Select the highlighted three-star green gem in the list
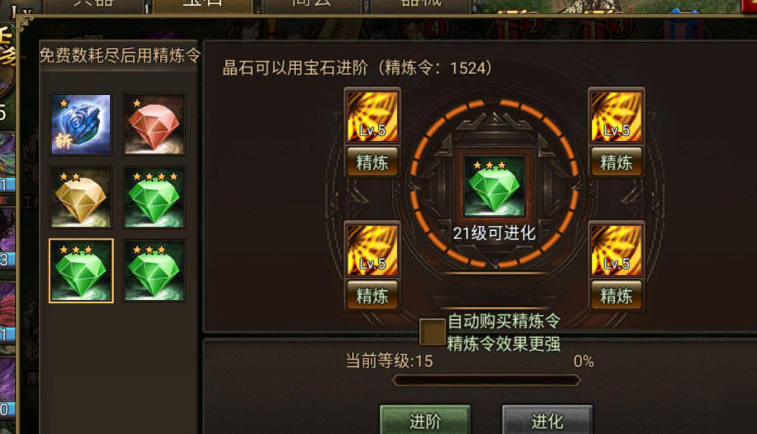 [81, 271]
